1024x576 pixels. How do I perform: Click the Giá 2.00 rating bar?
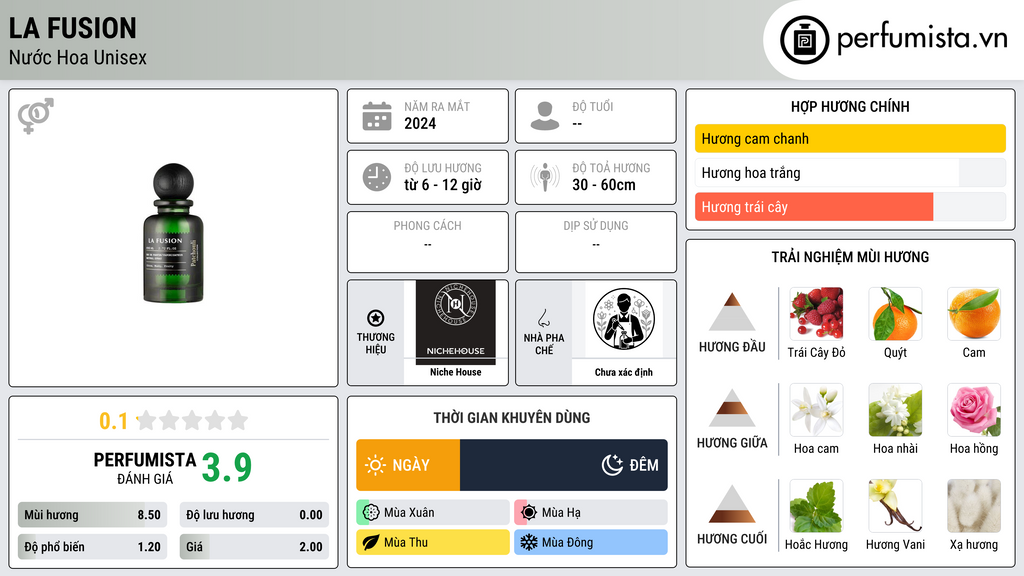click(x=254, y=547)
